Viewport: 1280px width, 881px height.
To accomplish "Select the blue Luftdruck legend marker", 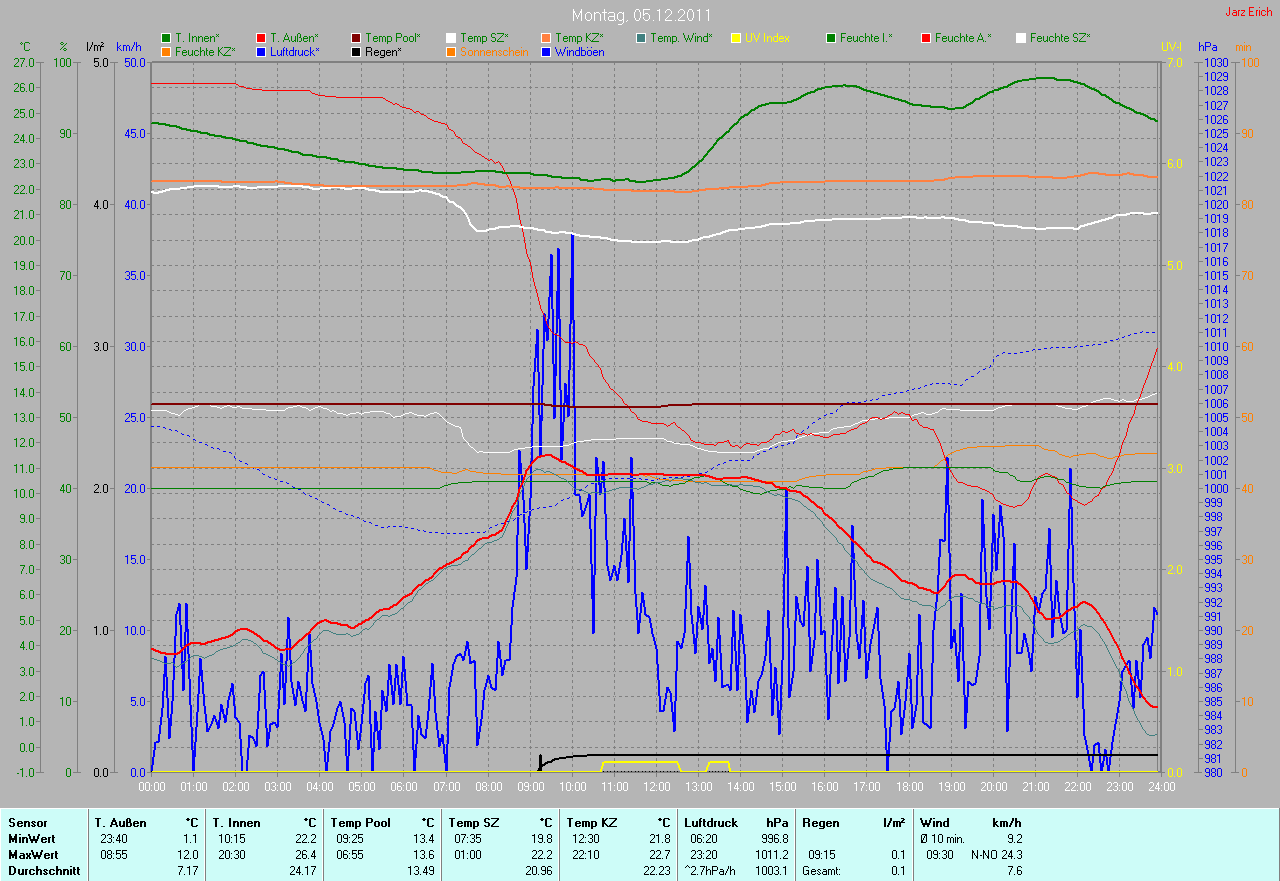I will (x=261, y=51).
